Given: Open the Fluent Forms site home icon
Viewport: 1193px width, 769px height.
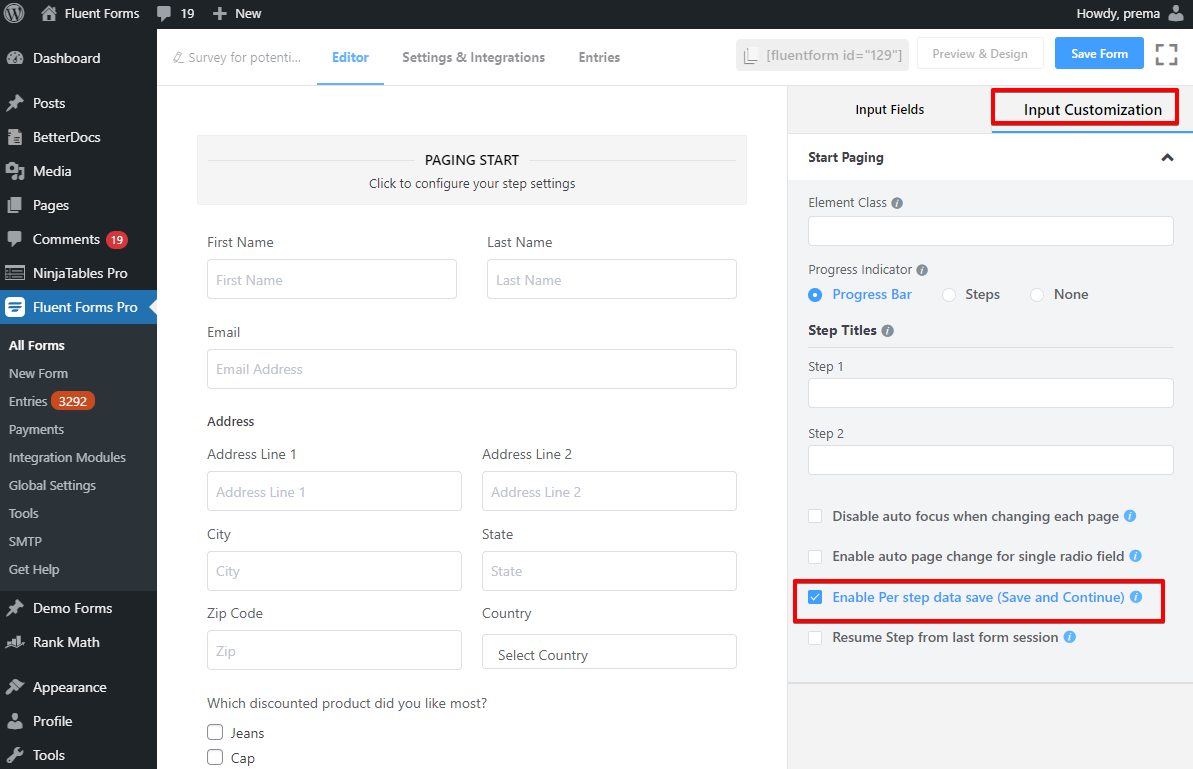Looking at the screenshot, I should pyautogui.click(x=49, y=13).
